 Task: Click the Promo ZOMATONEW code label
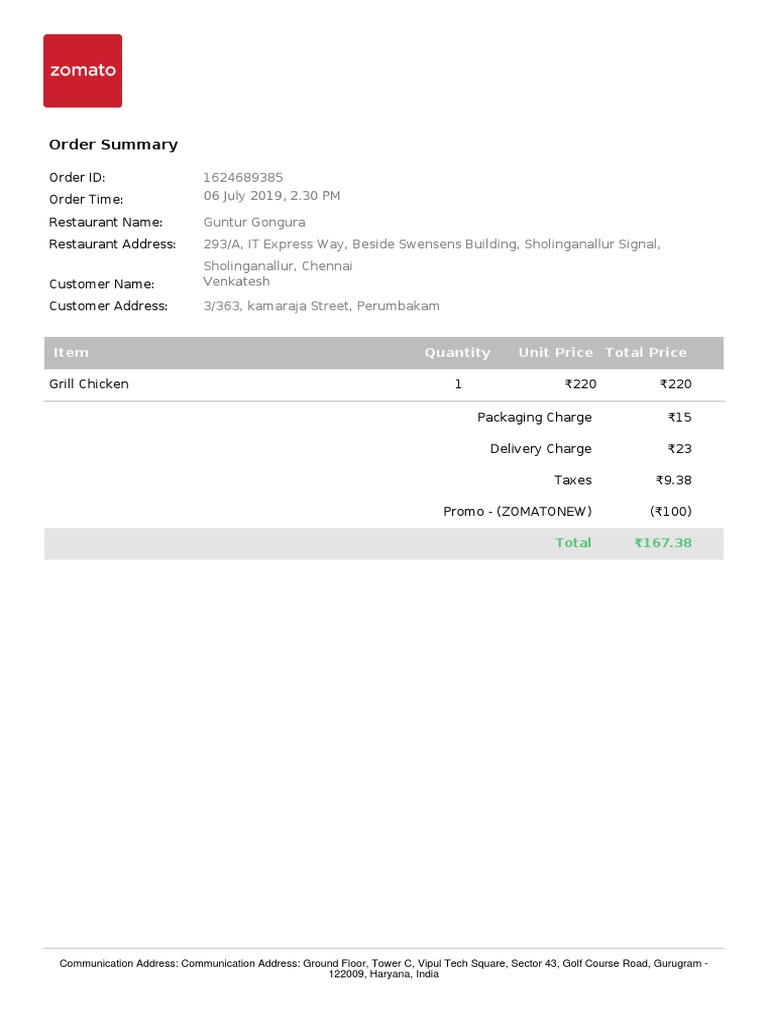click(x=517, y=512)
